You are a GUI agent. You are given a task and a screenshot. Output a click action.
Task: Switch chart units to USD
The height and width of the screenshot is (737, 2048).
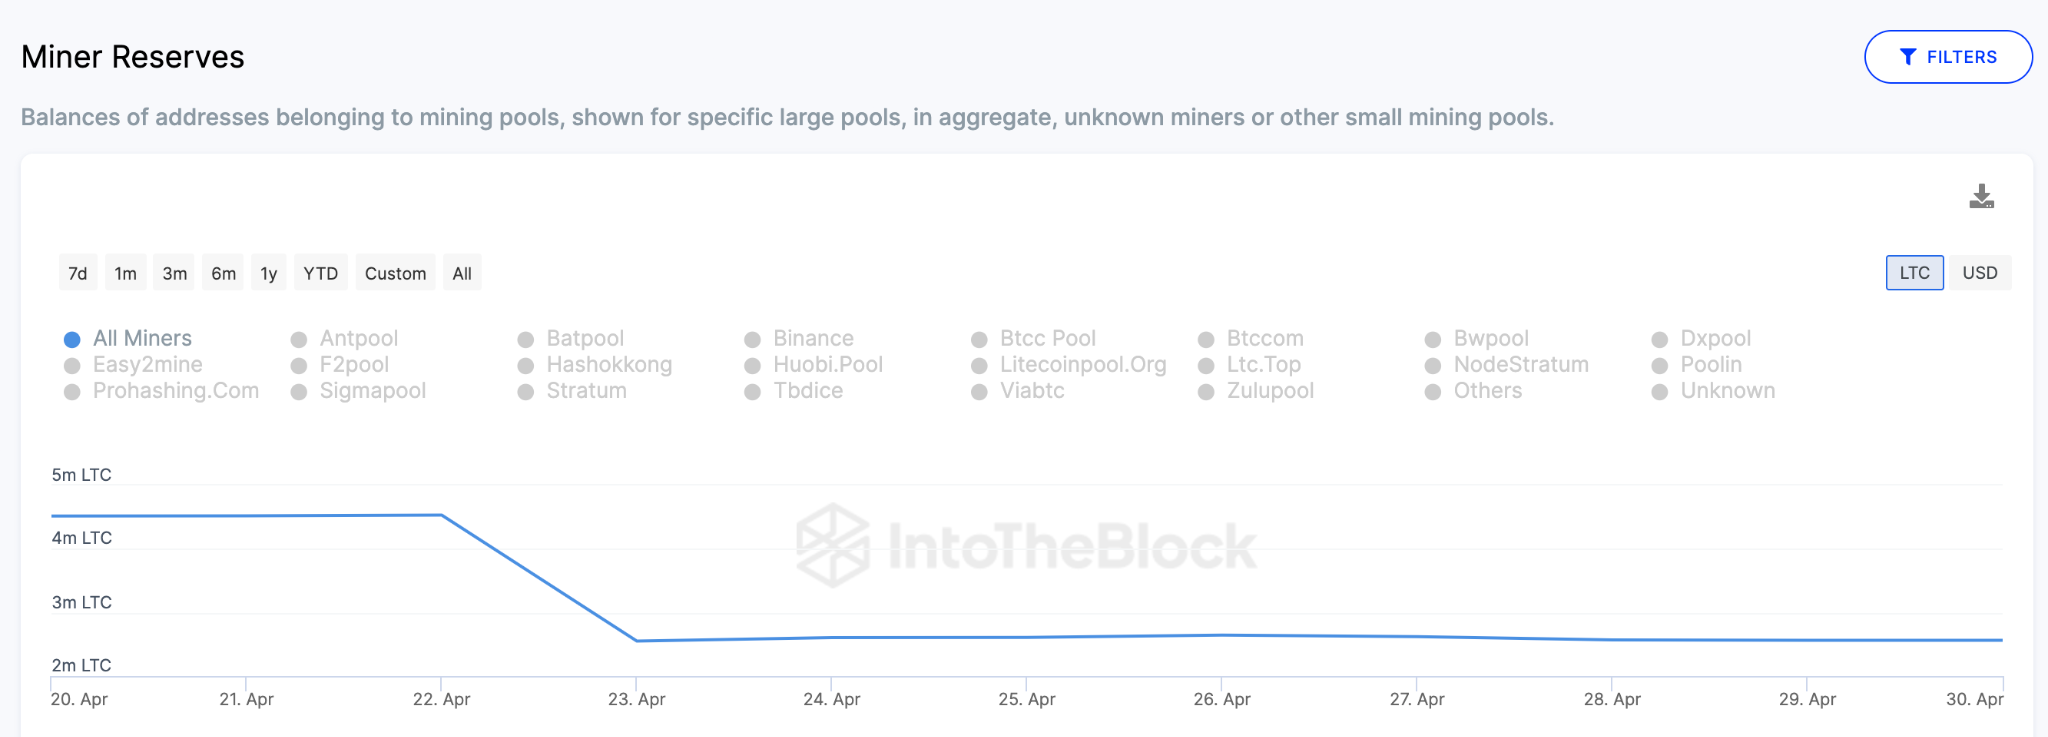pyautogui.click(x=1979, y=273)
